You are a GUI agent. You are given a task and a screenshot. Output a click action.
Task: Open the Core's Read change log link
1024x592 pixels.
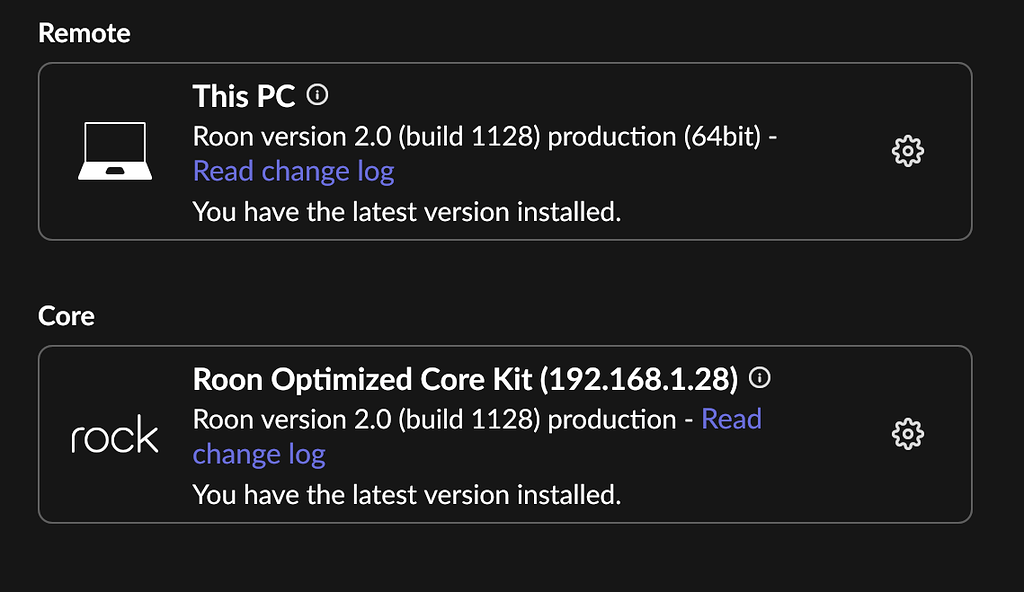[x=731, y=419]
